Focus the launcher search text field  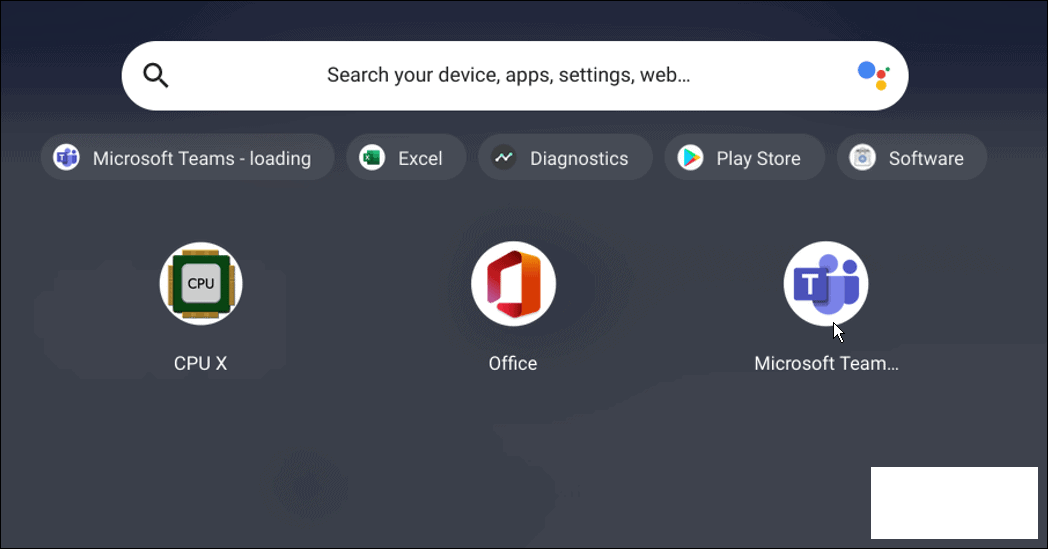click(x=515, y=76)
